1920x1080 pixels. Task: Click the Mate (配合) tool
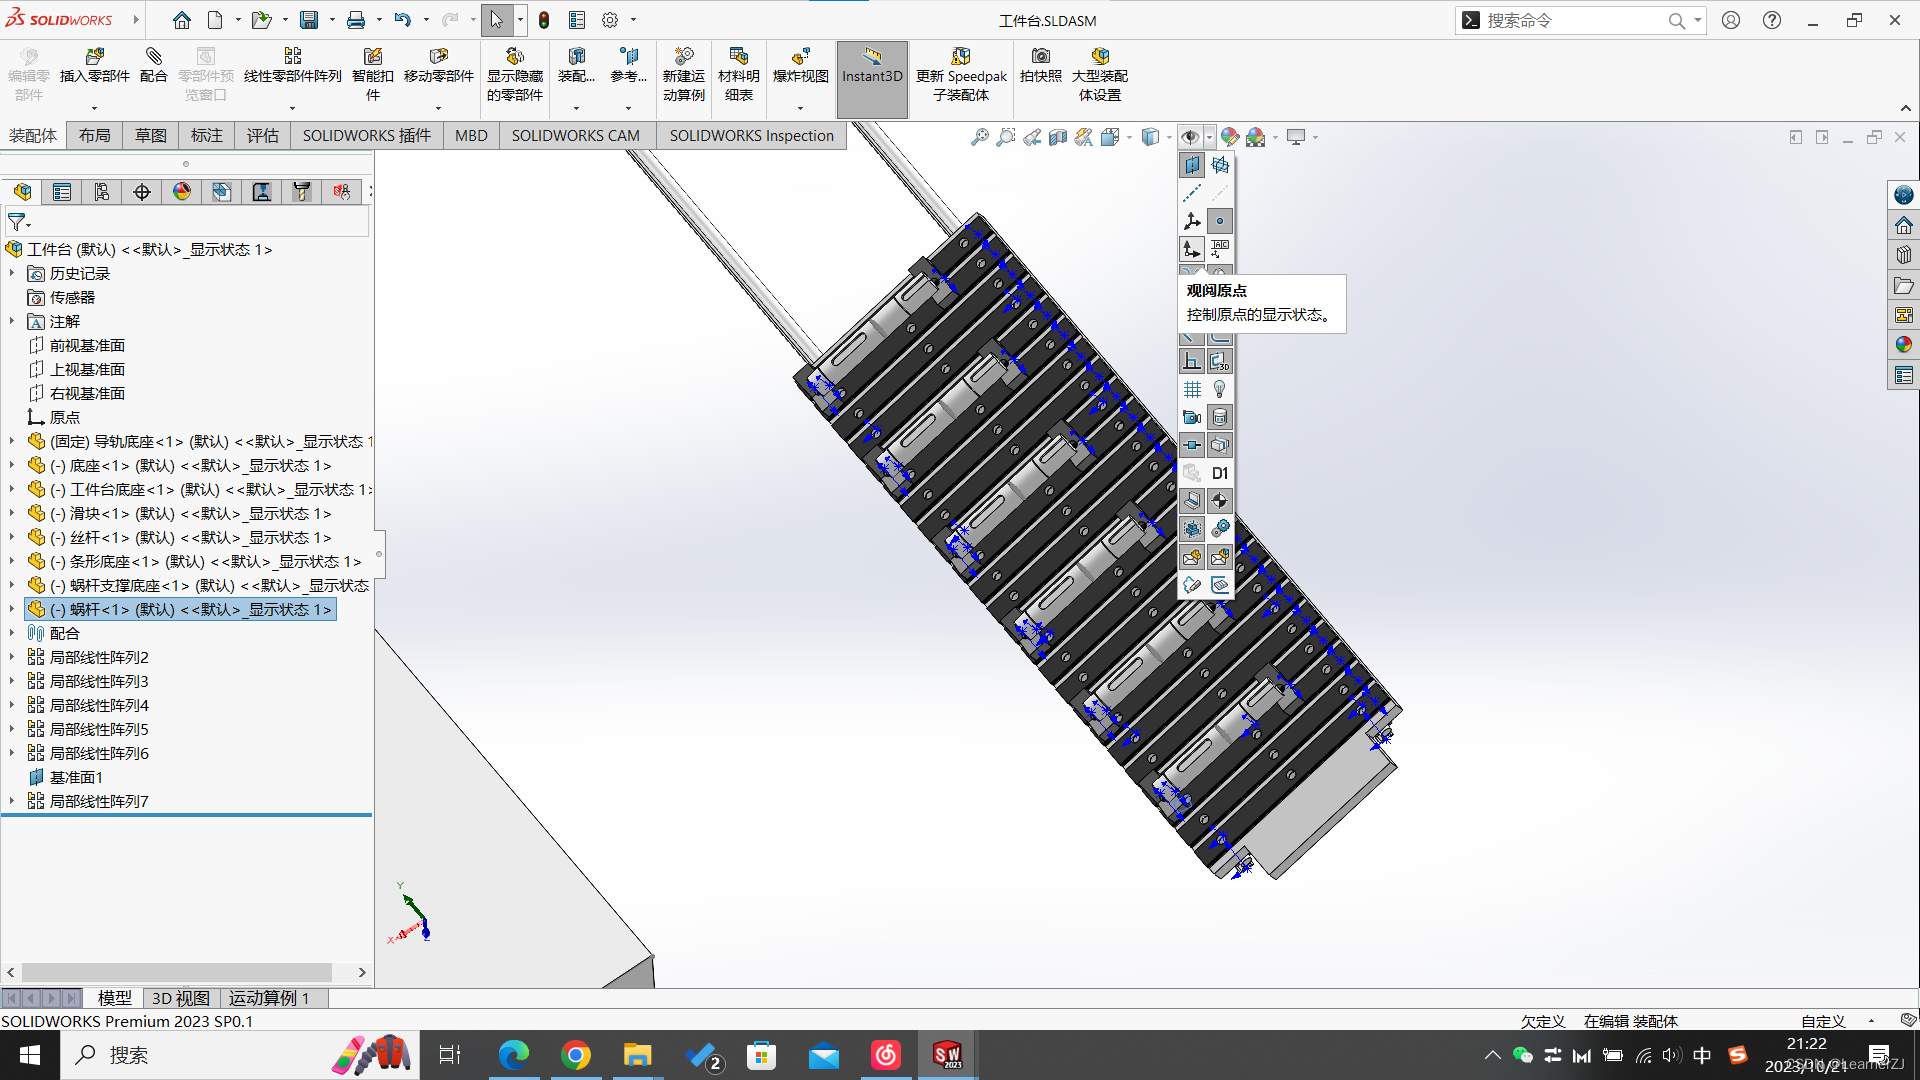point(153,65)
